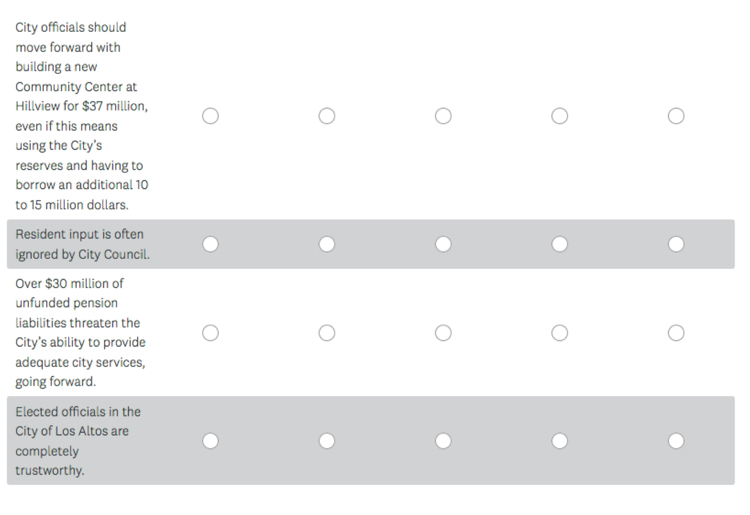750x515 pixels.
Task: Choose first radio for Resident input ignored row
Action: (x=210, y=244)
